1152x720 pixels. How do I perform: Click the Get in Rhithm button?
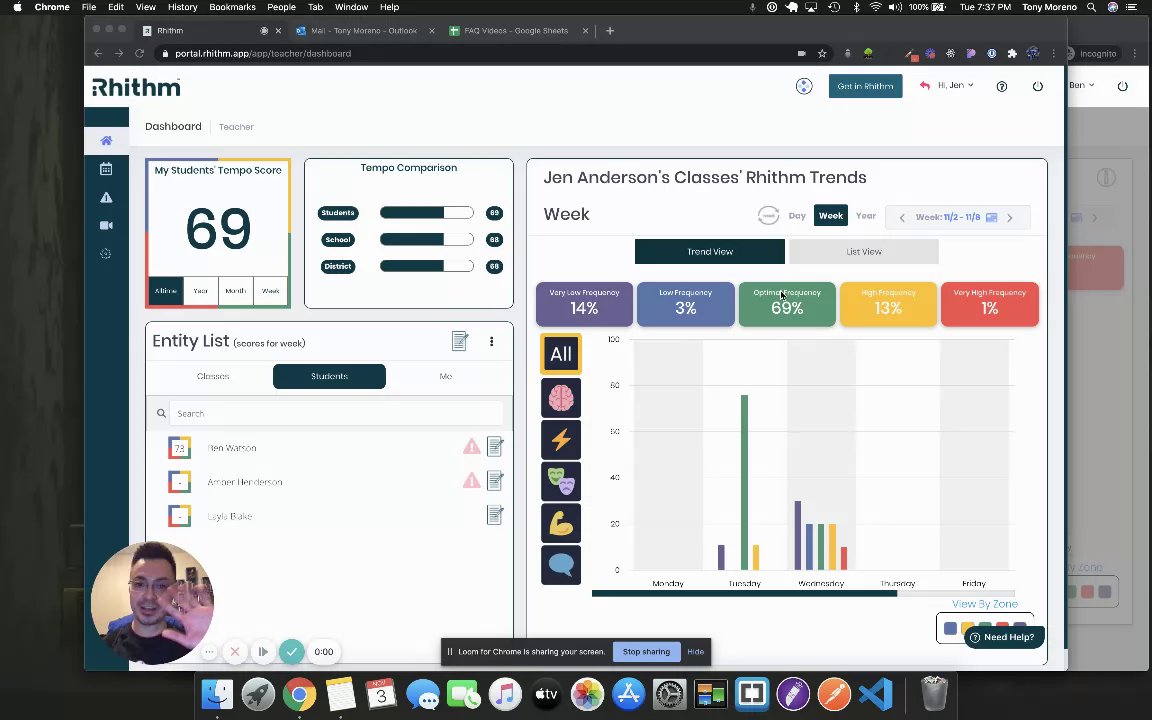coord(865,86)
